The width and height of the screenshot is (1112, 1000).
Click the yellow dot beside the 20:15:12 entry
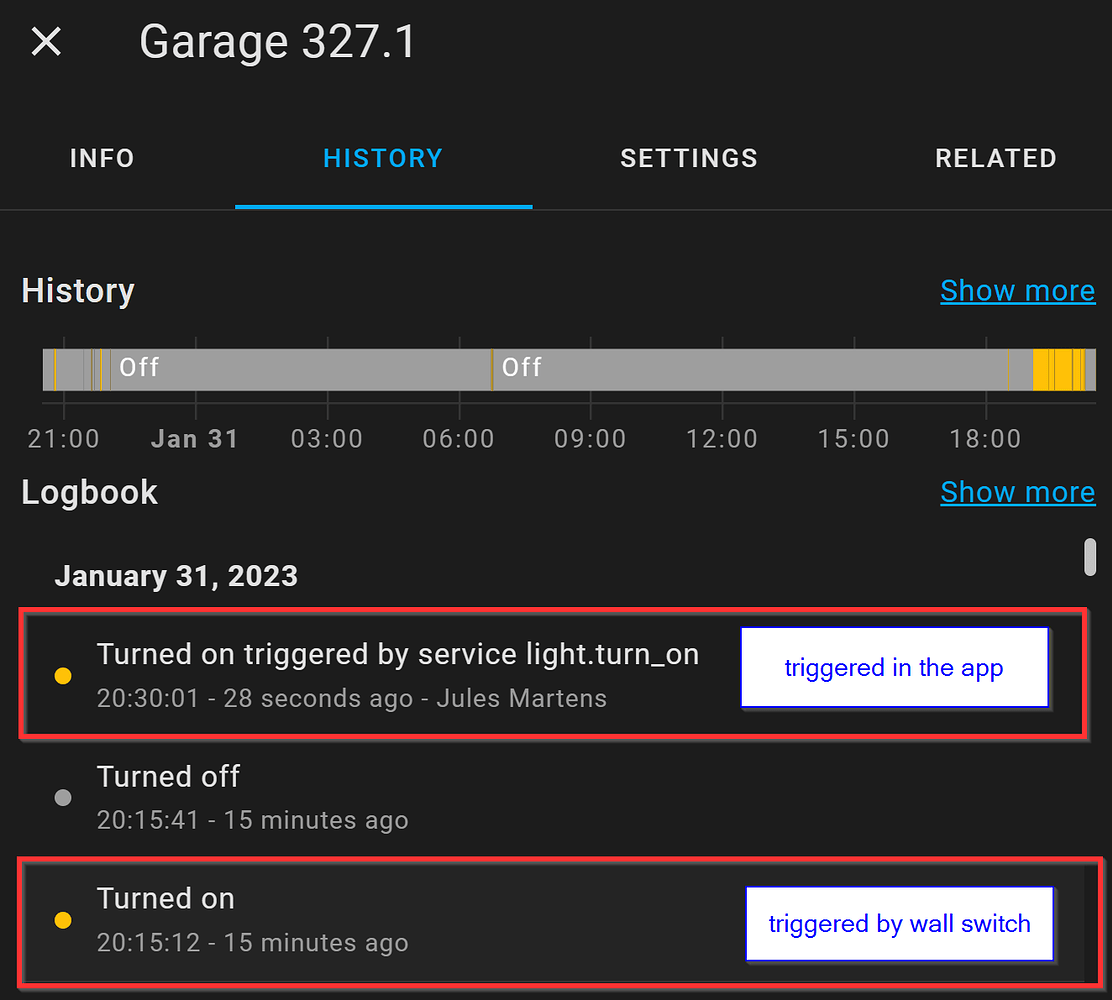click(63, 920)
